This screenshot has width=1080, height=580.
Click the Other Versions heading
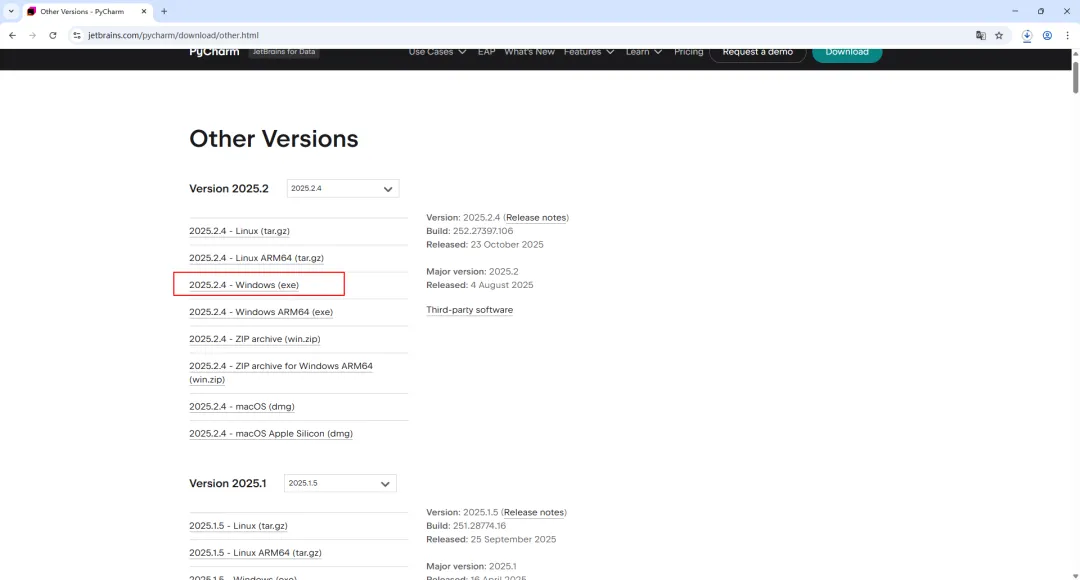coord(273,138)
